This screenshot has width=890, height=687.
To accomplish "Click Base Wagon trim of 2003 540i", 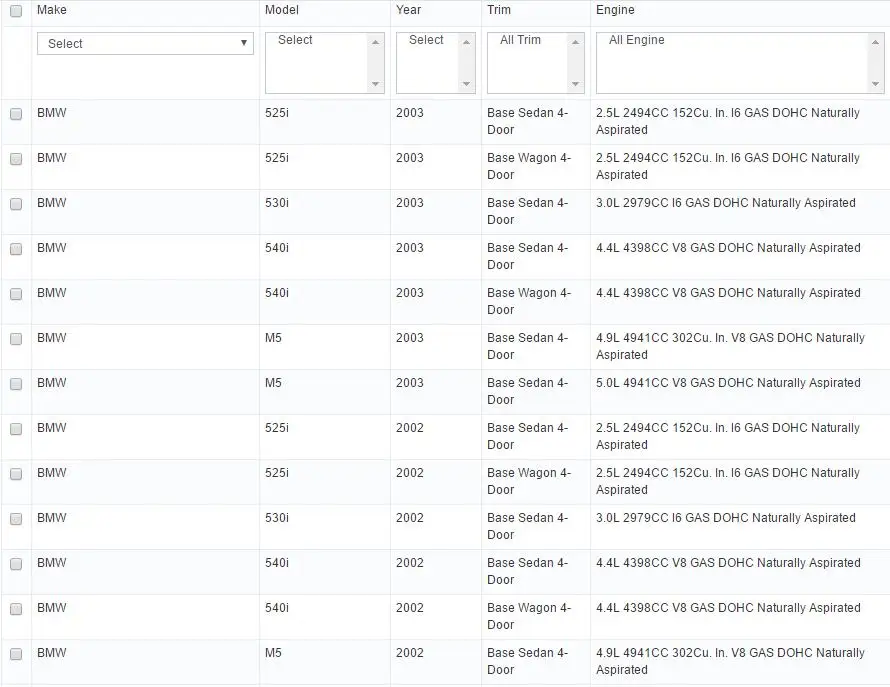I will (x=529, y=301).
